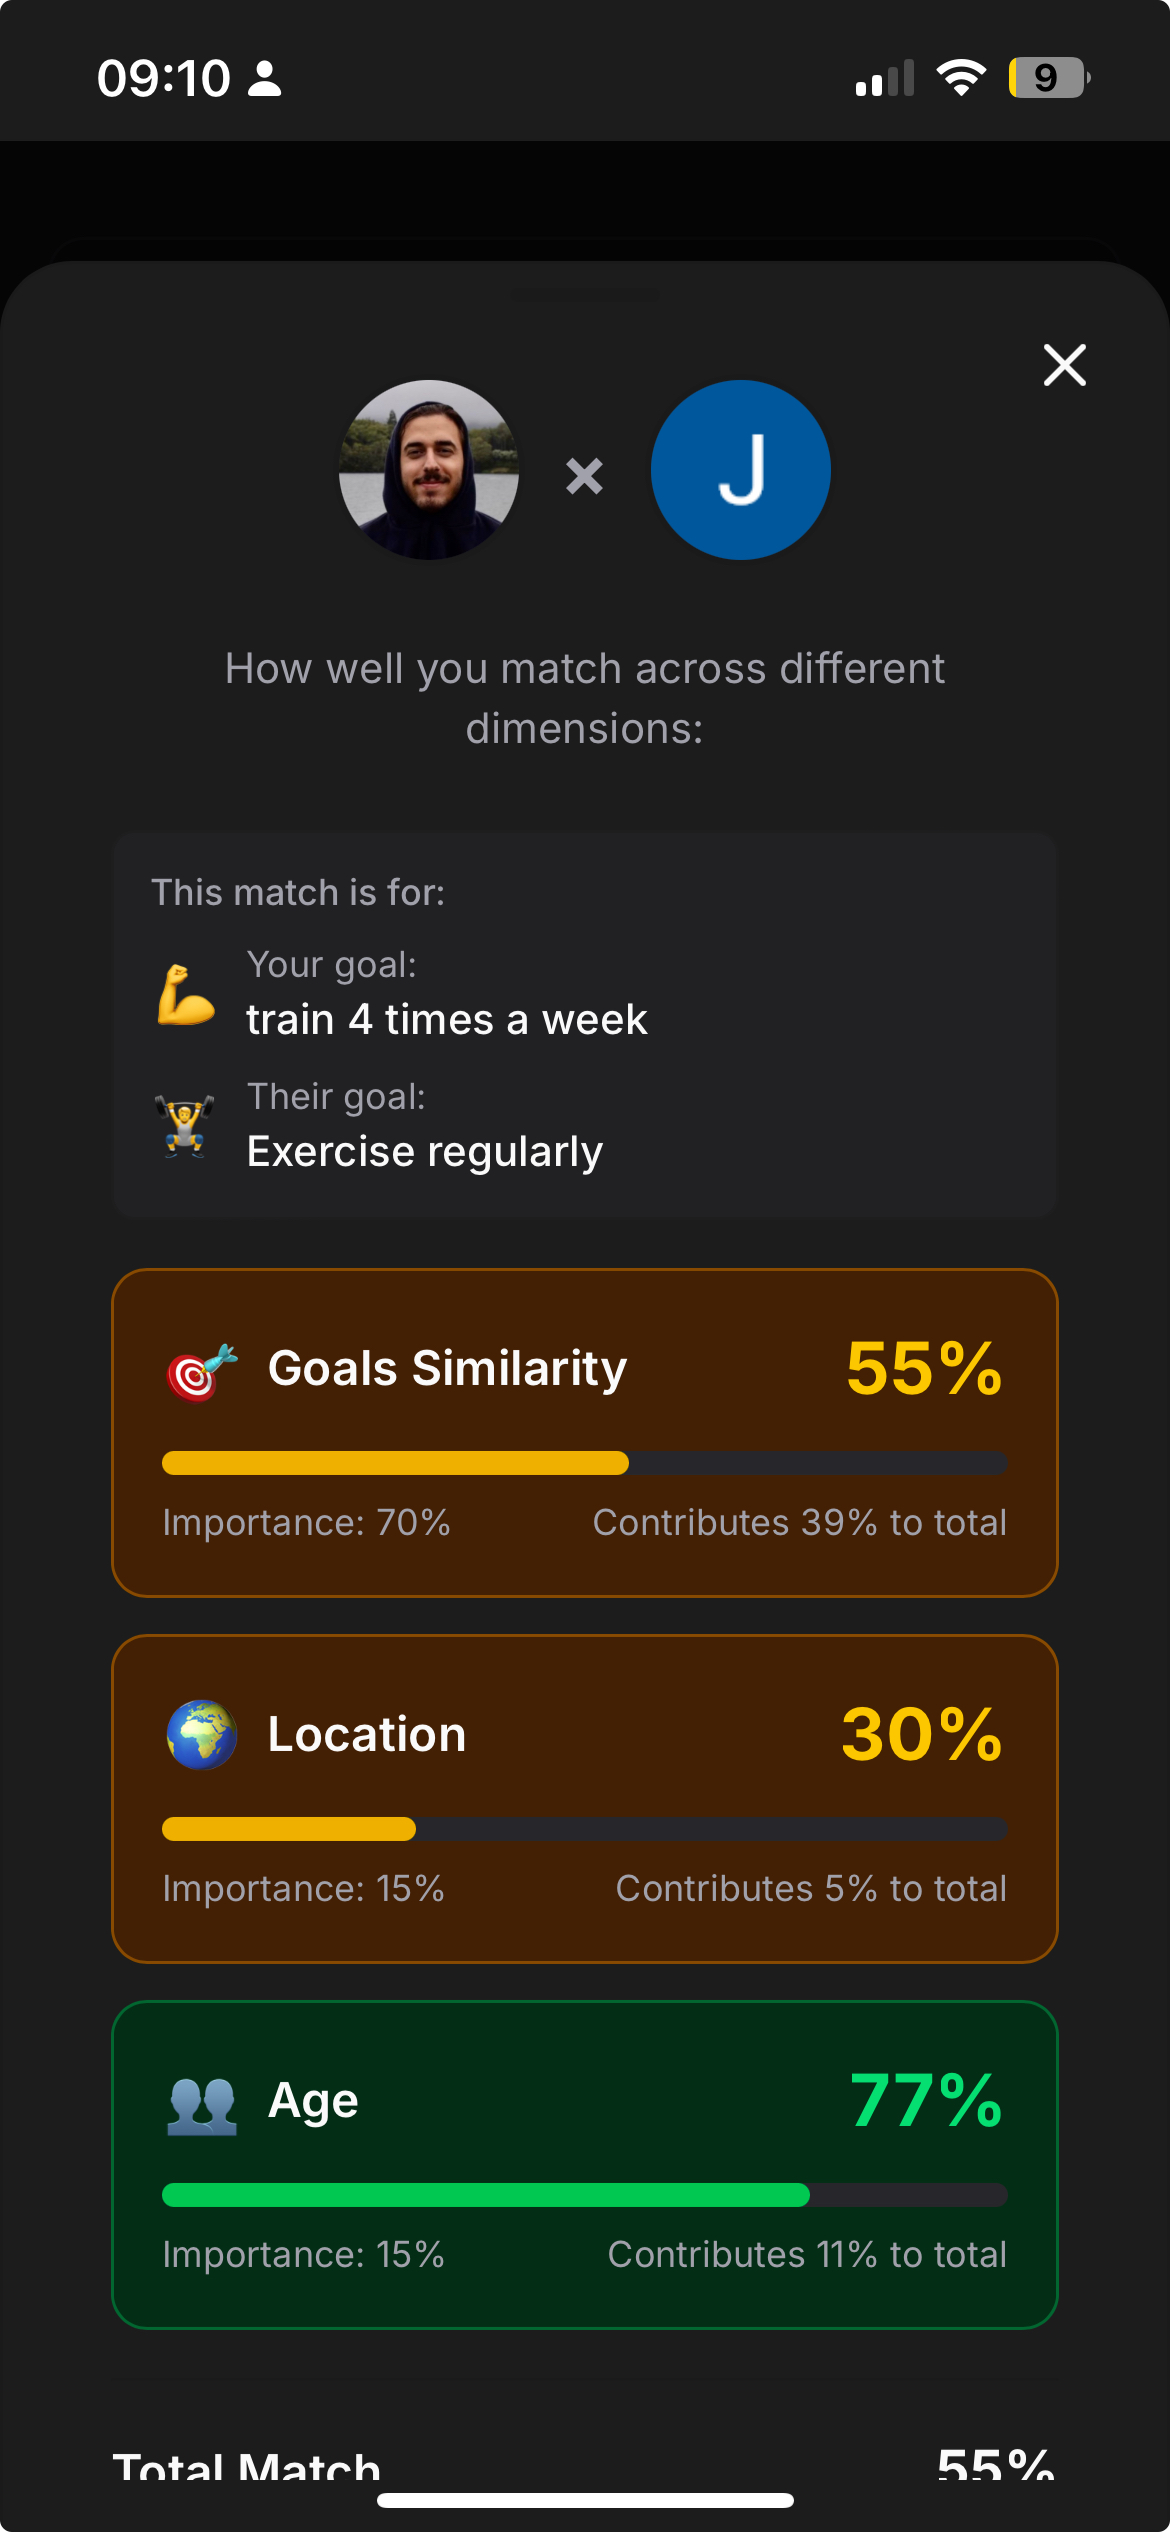Tap the green Age progress bar
Screen dimensions: 1170x2532
coord(584,2195)
